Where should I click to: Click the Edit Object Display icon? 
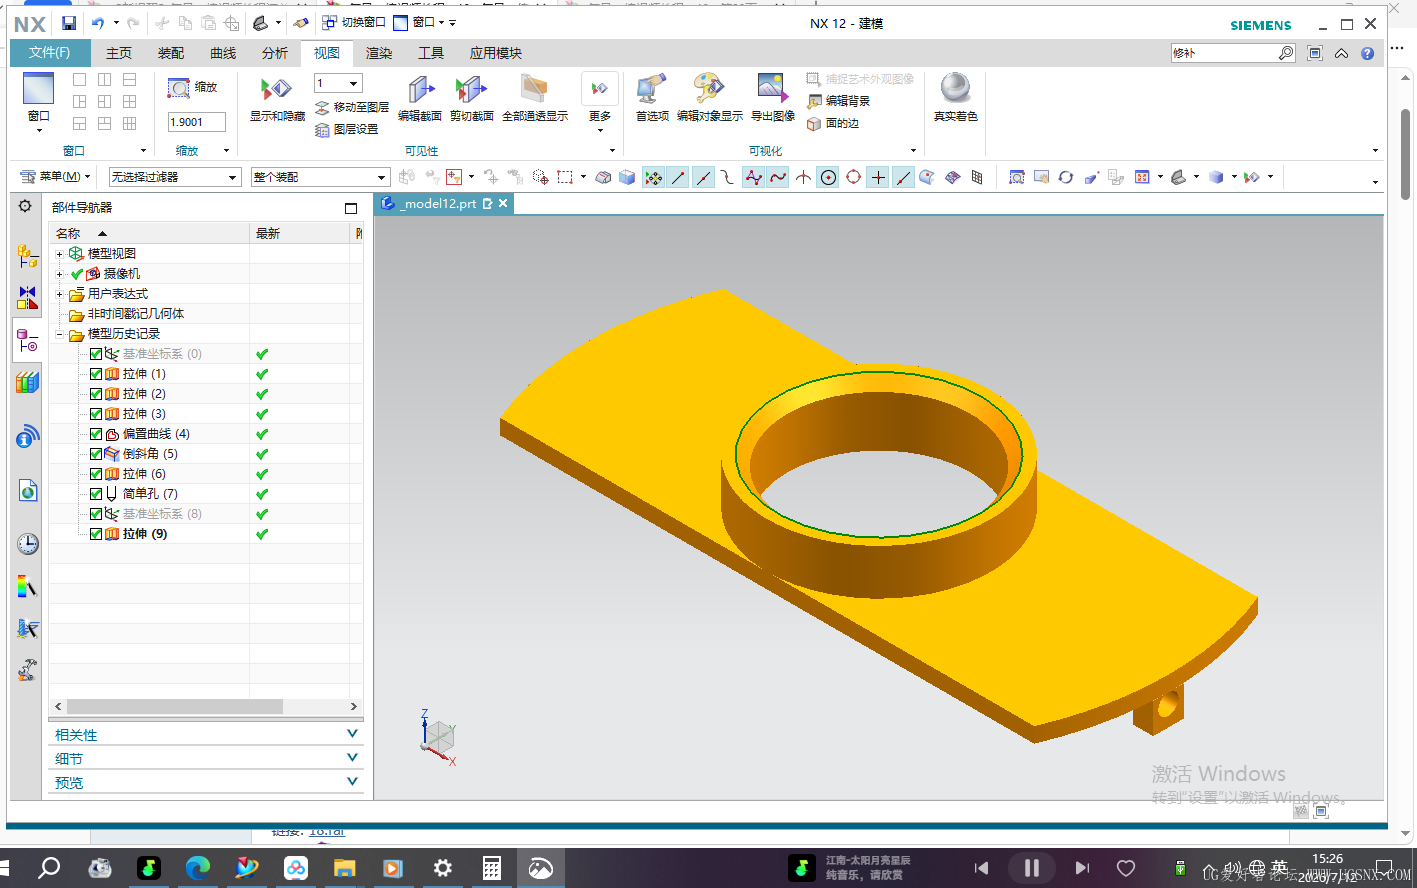[709, 89]
